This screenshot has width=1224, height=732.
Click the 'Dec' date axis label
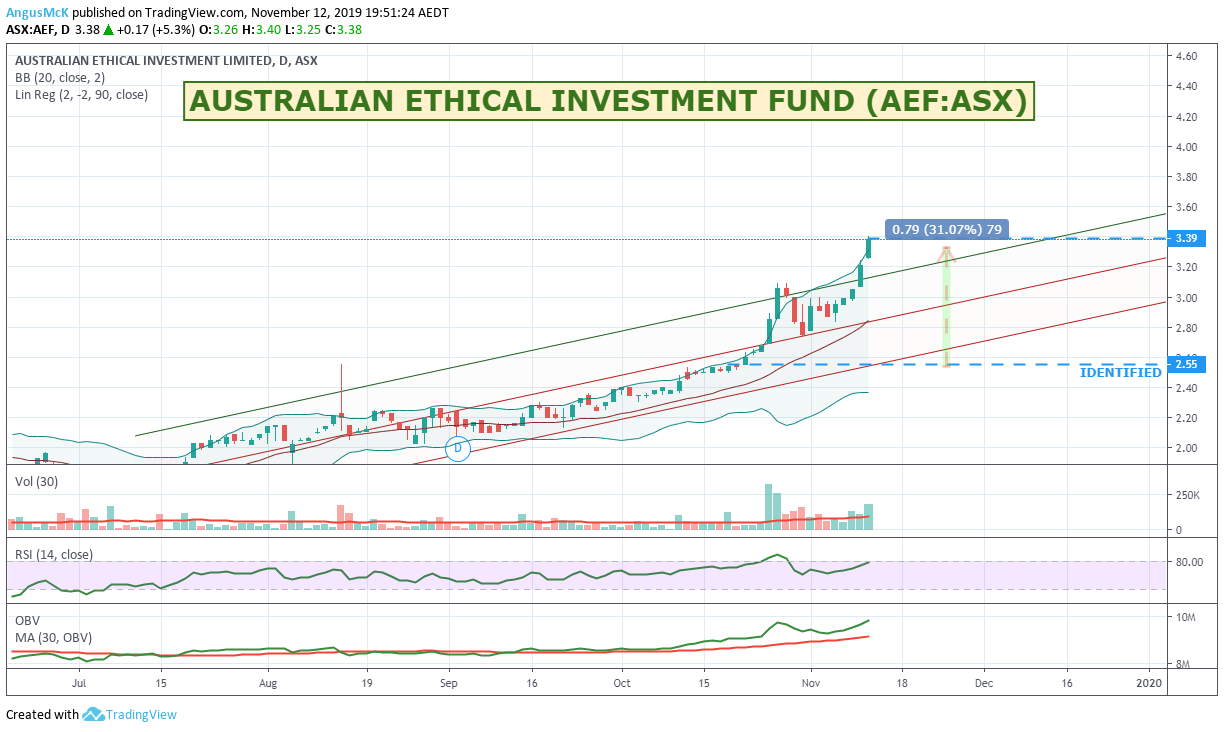[x=983, y=683]
